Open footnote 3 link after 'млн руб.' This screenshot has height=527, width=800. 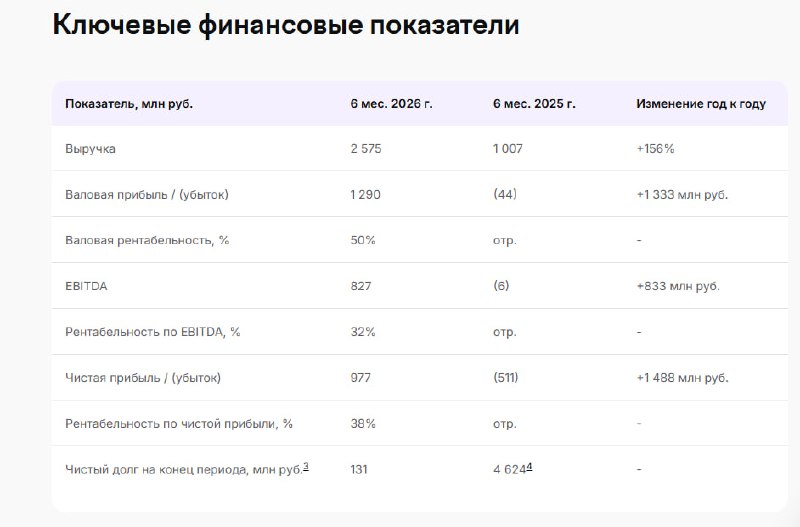(306, 466)
